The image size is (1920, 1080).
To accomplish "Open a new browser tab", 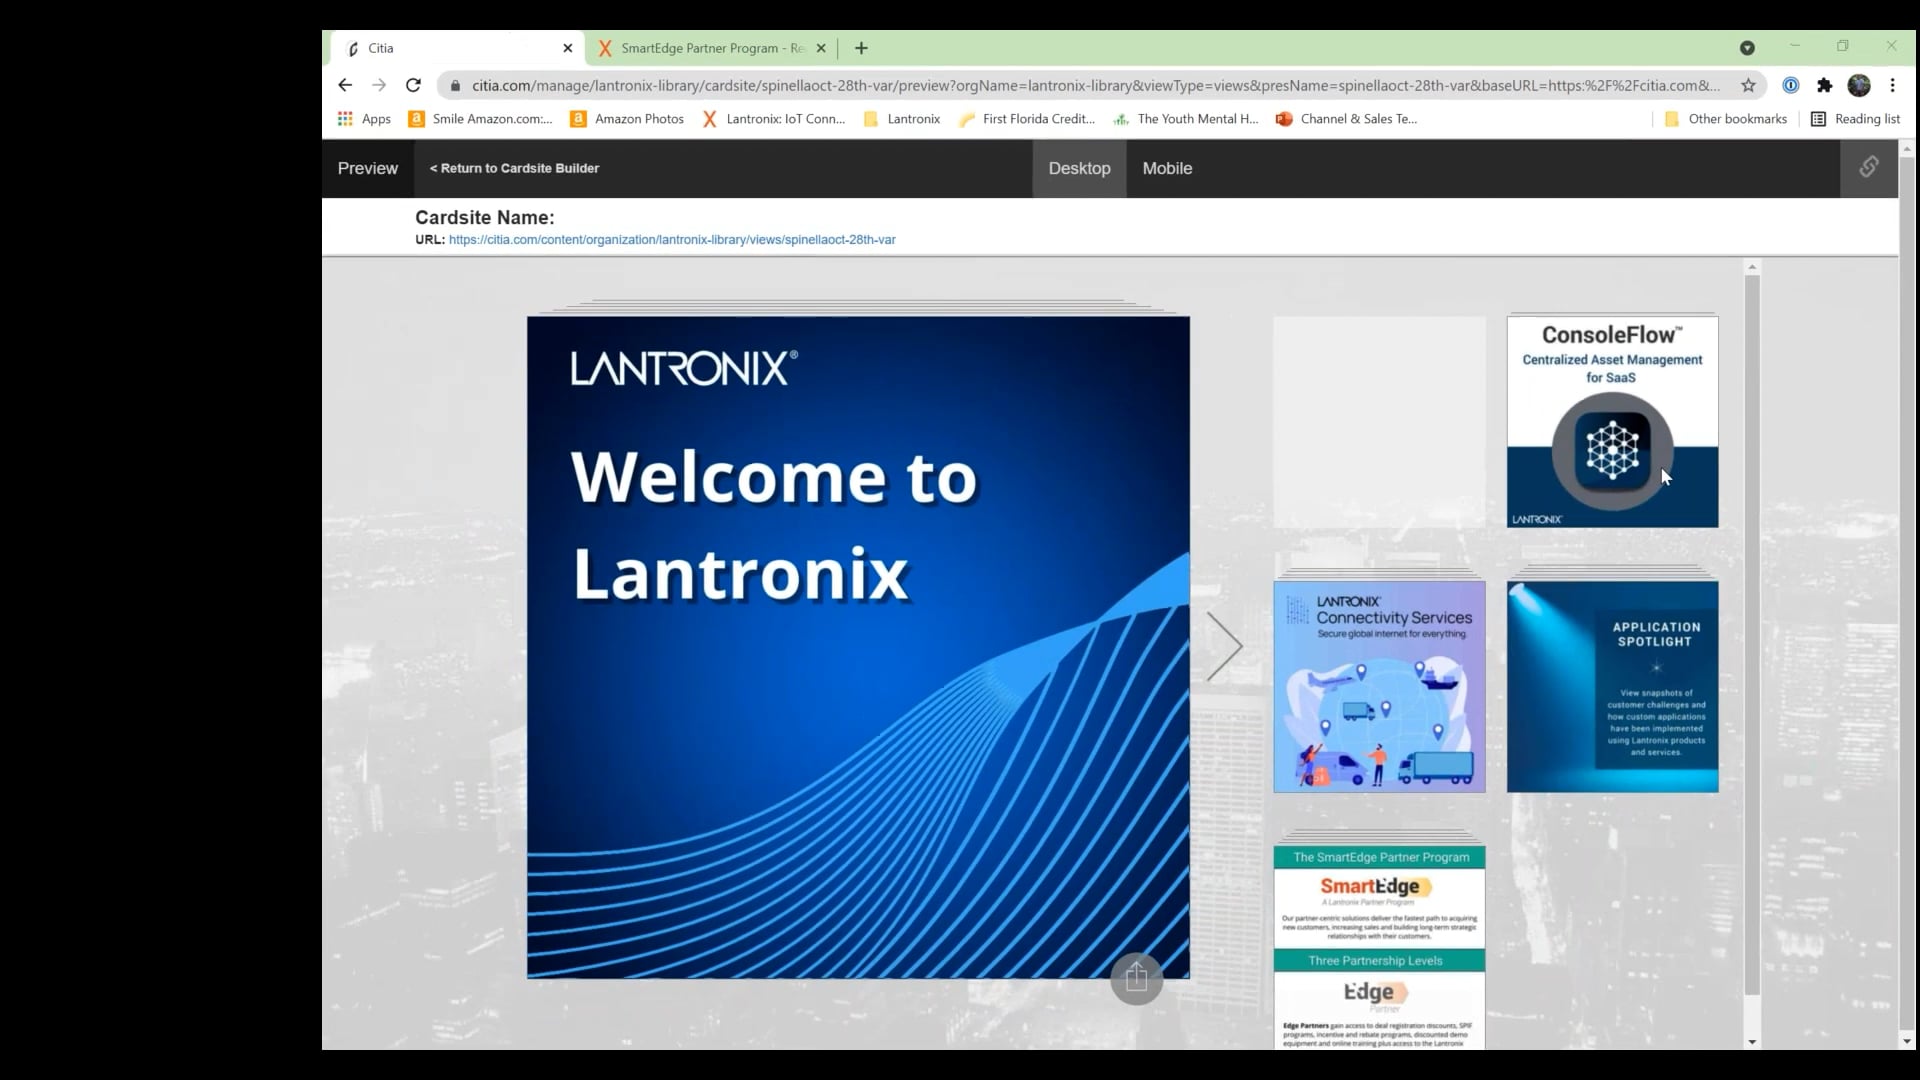I will tap(861, 48).
